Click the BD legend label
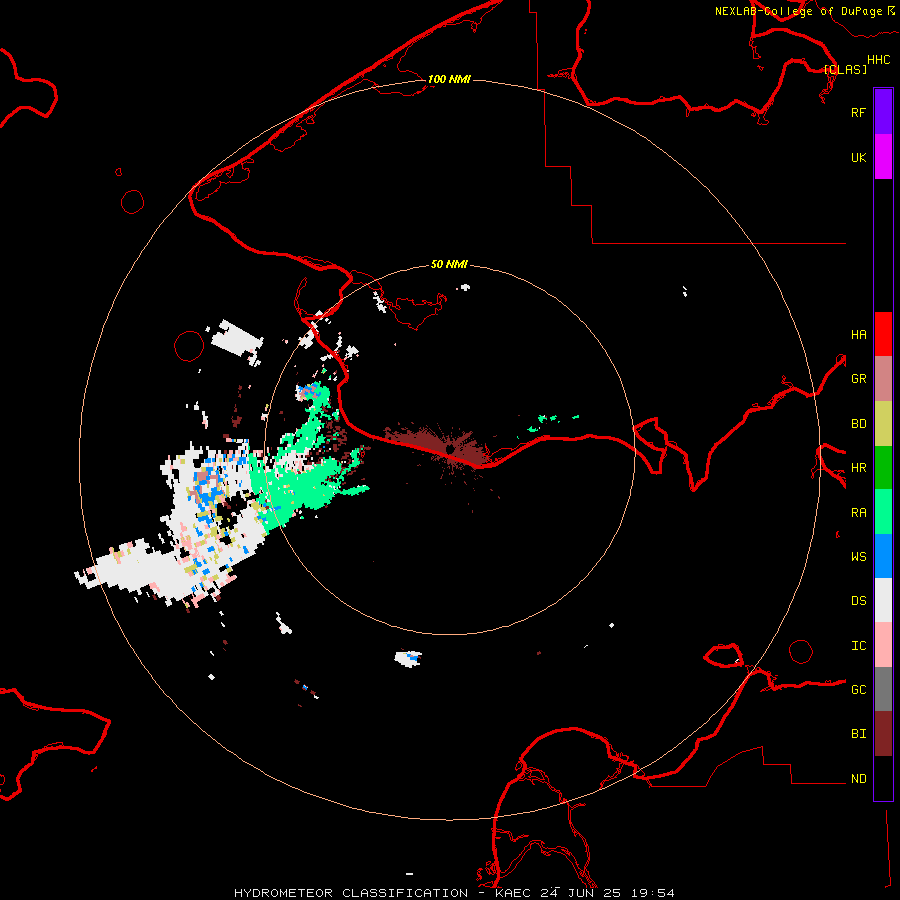Screen dimensions: 900x900 click(858, 424)
